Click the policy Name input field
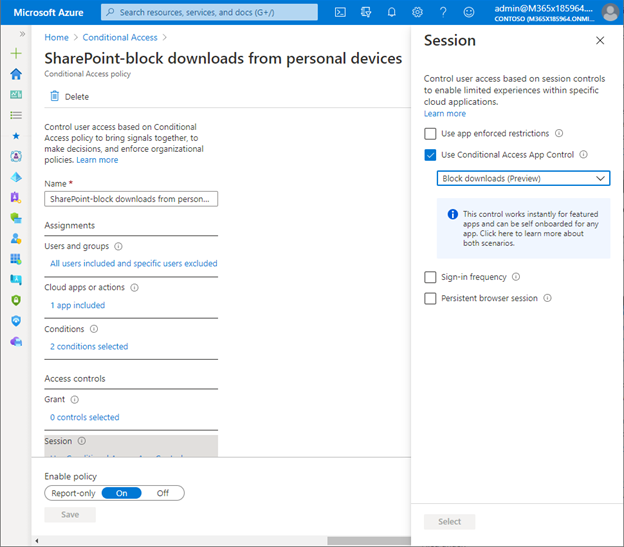Image resolution: width=624 pixels, height=547 pixels. 131,199
